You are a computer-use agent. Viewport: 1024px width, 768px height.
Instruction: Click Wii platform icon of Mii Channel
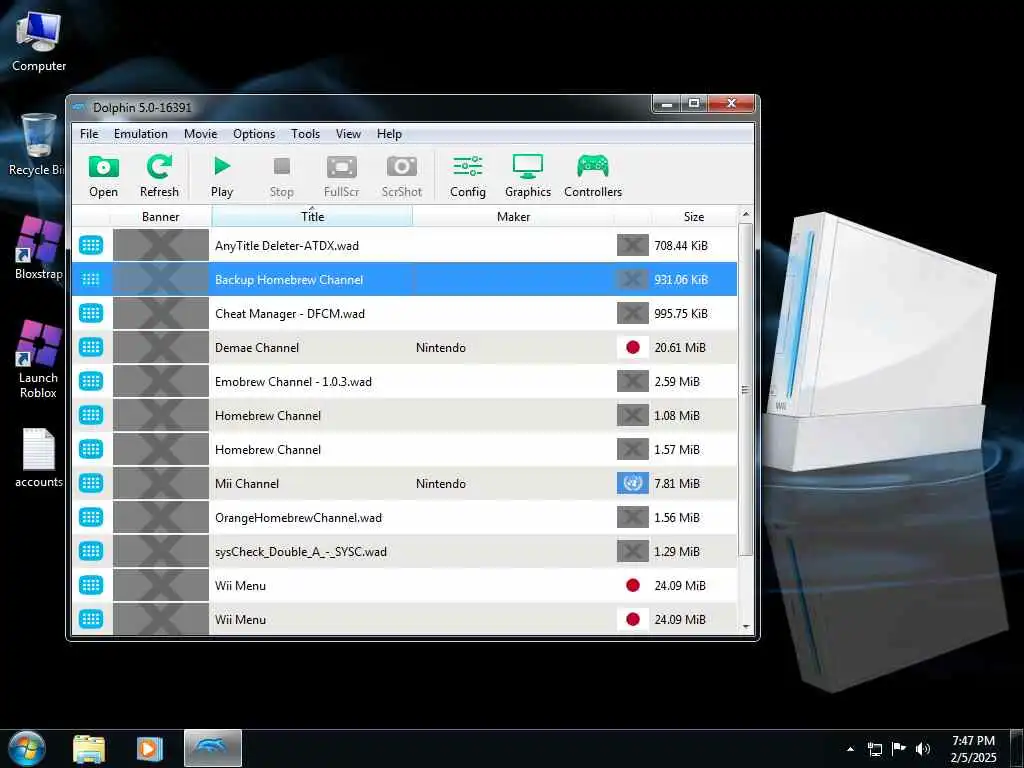(x=91, y=483)
